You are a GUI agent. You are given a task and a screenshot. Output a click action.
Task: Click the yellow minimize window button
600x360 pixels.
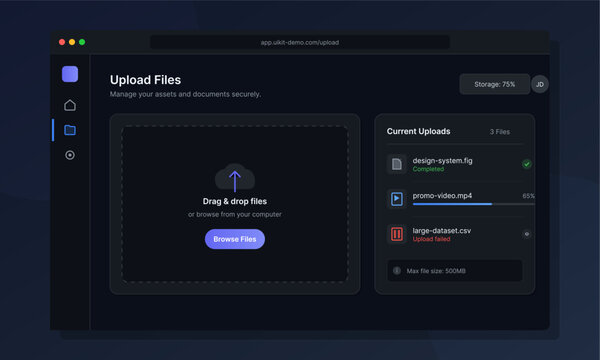click(x=72, y=42)
